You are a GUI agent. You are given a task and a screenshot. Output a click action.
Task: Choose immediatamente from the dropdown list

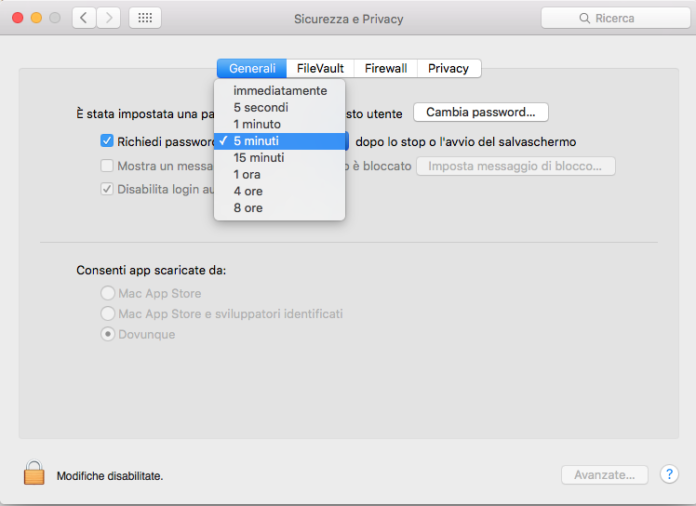(279, 91)
